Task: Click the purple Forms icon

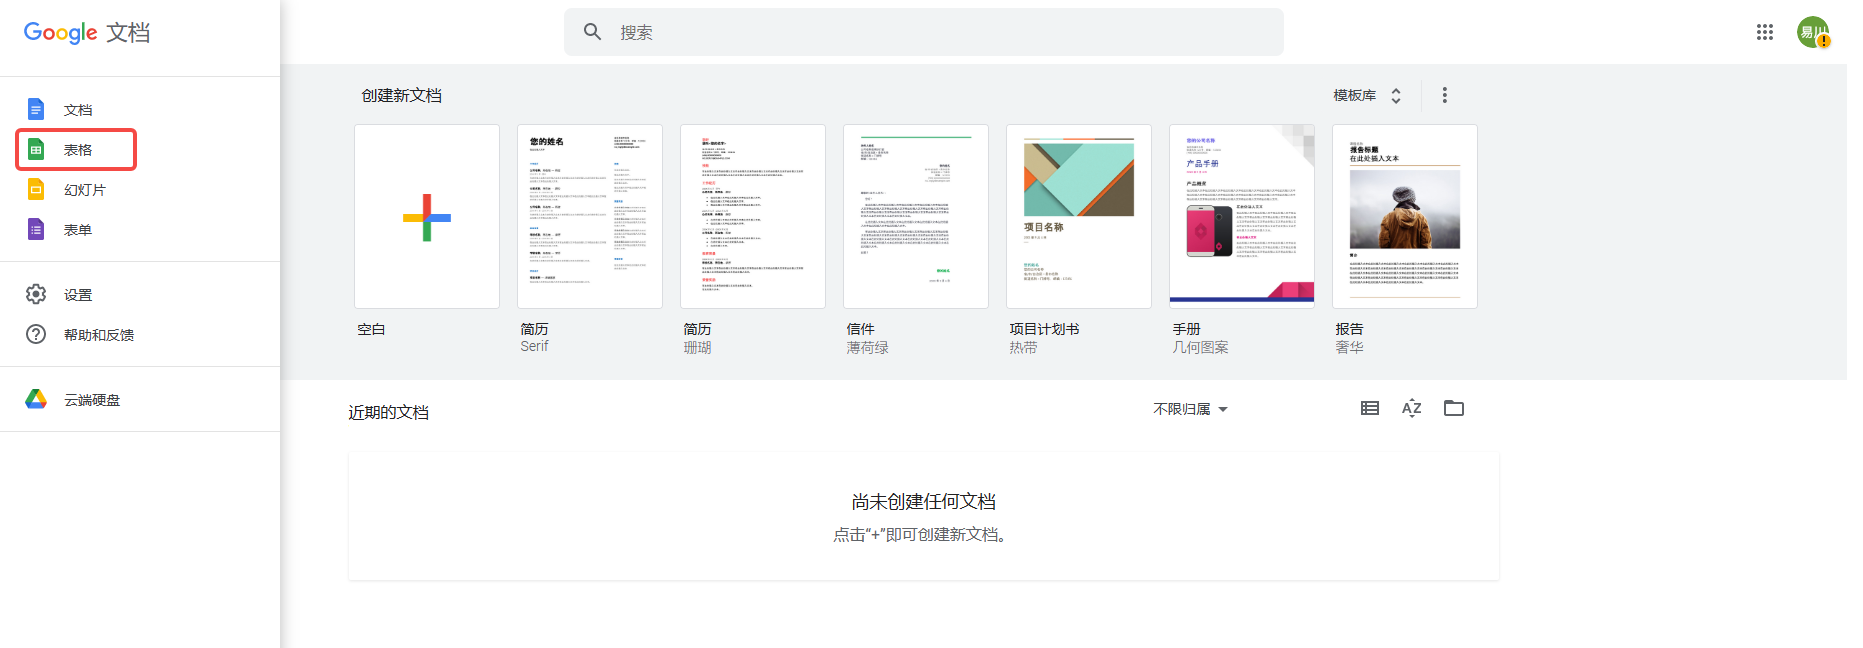Action: [x=36, y=229]
